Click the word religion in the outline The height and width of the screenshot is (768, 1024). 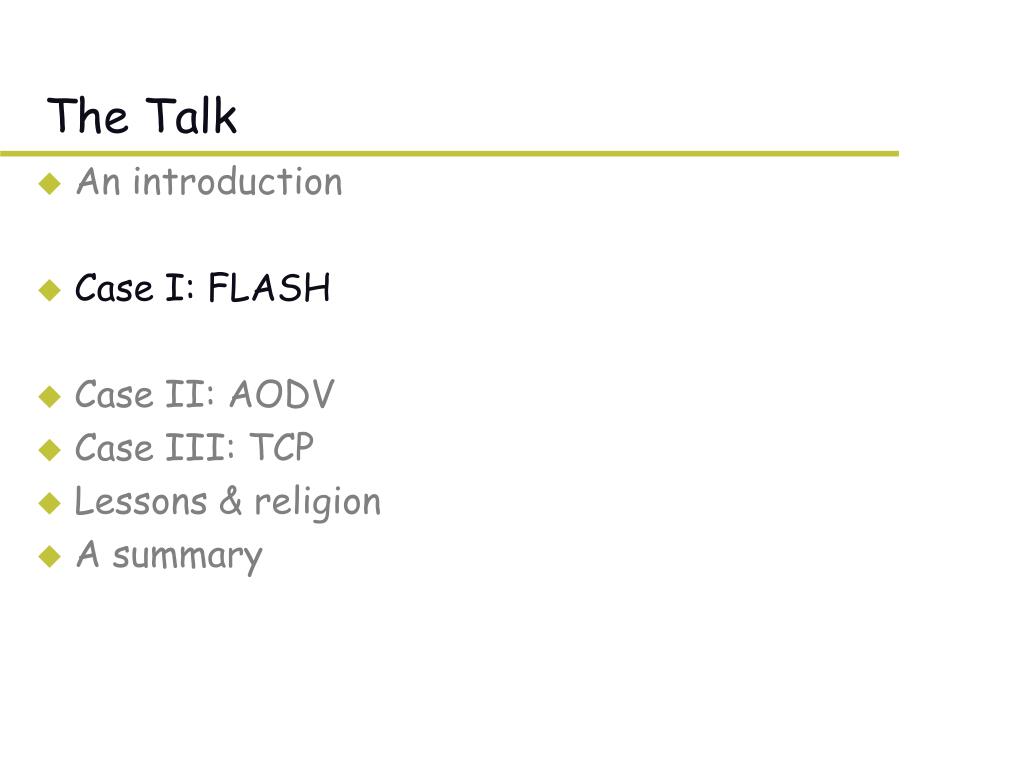pyautogui.click(x=317, y=504)
